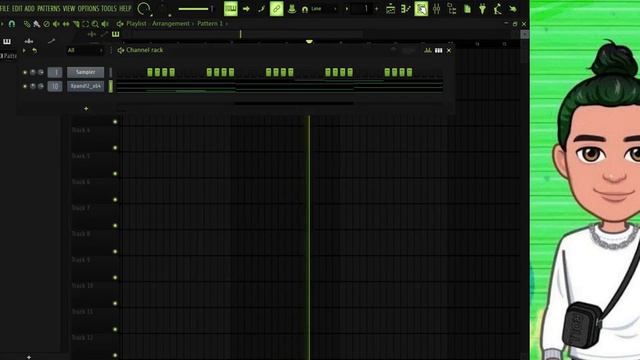Screen dimensions: 640x360
Task: Click Pattern 1 in the playlist breadcrumb
Action: pos(210,24)
